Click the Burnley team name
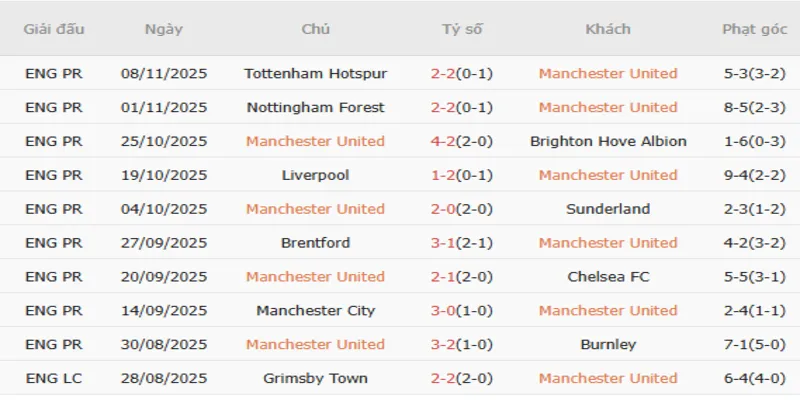800x400 pixels. (608, 345)
